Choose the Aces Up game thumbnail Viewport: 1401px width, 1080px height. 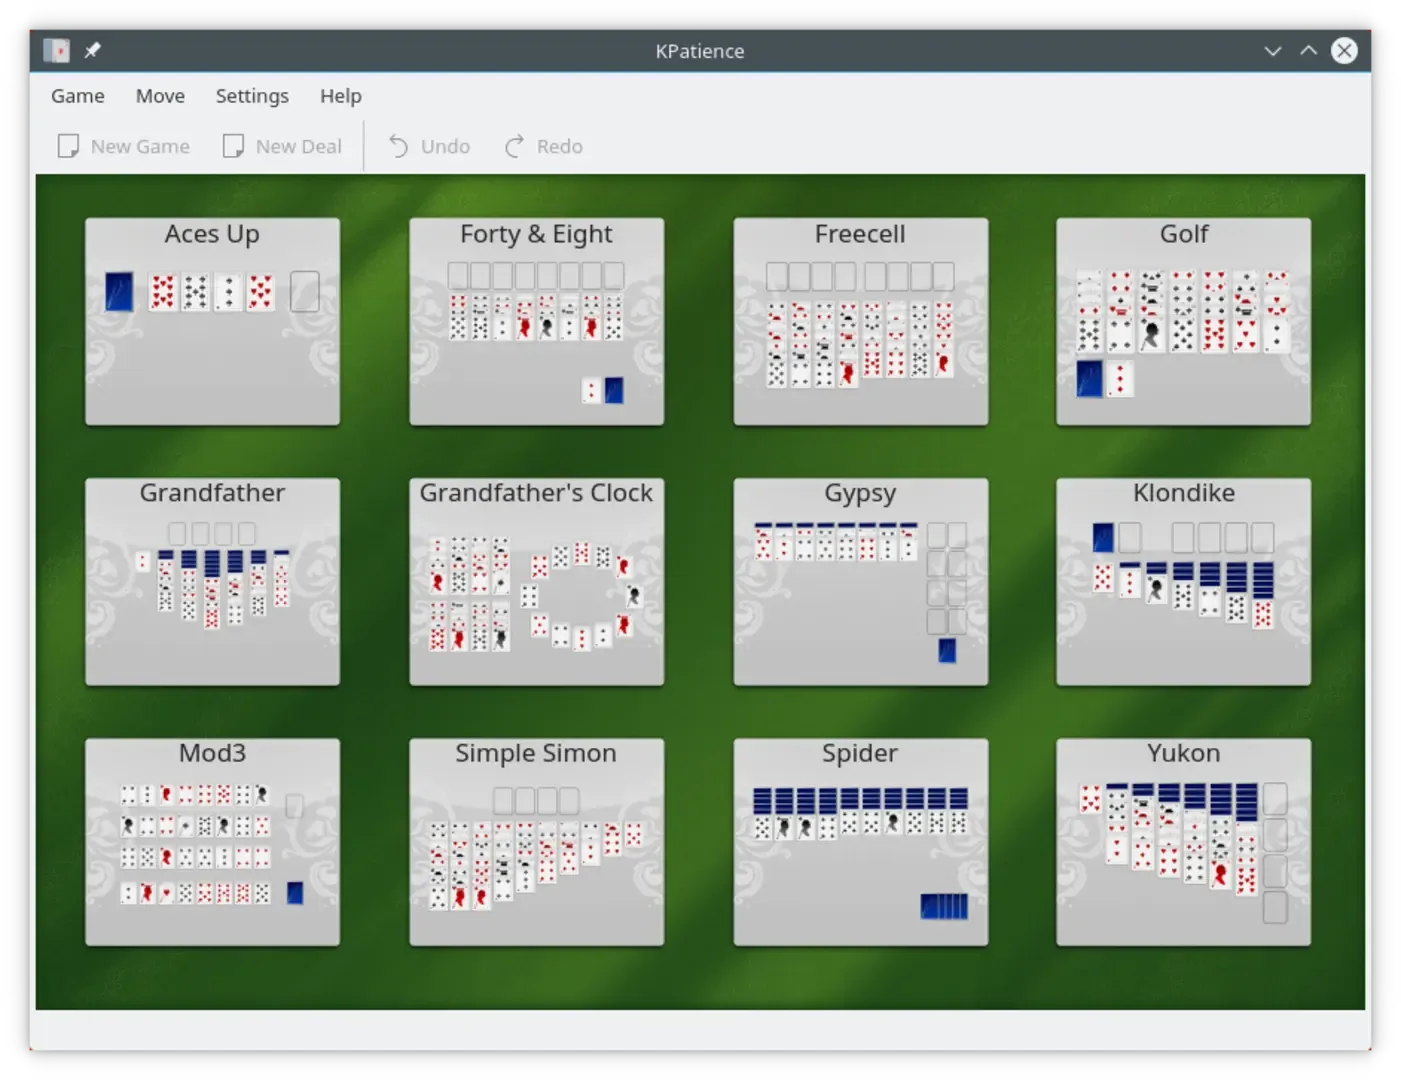(x=212, y=321)
